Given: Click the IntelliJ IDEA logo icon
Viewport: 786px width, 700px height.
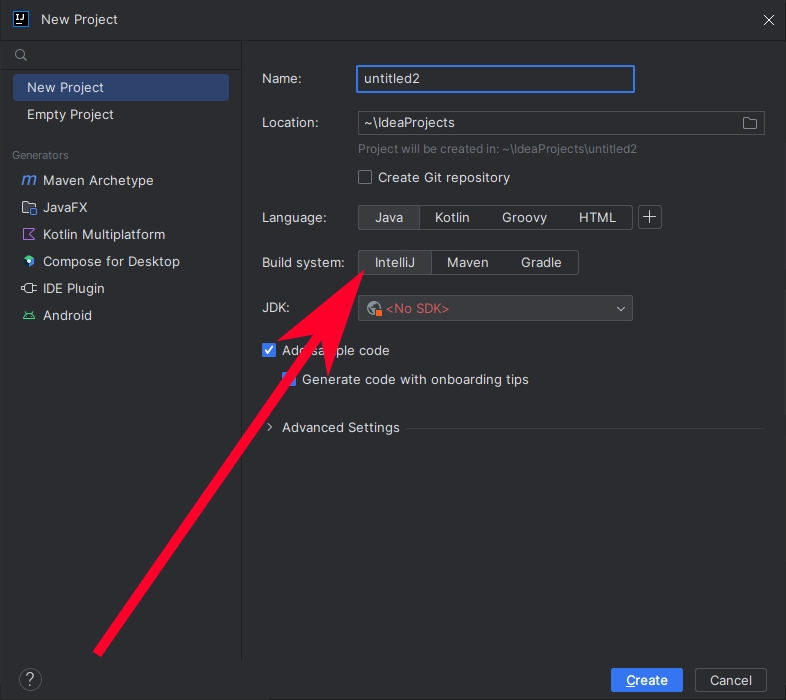Looking at the screenshot, I should [21, 19].
